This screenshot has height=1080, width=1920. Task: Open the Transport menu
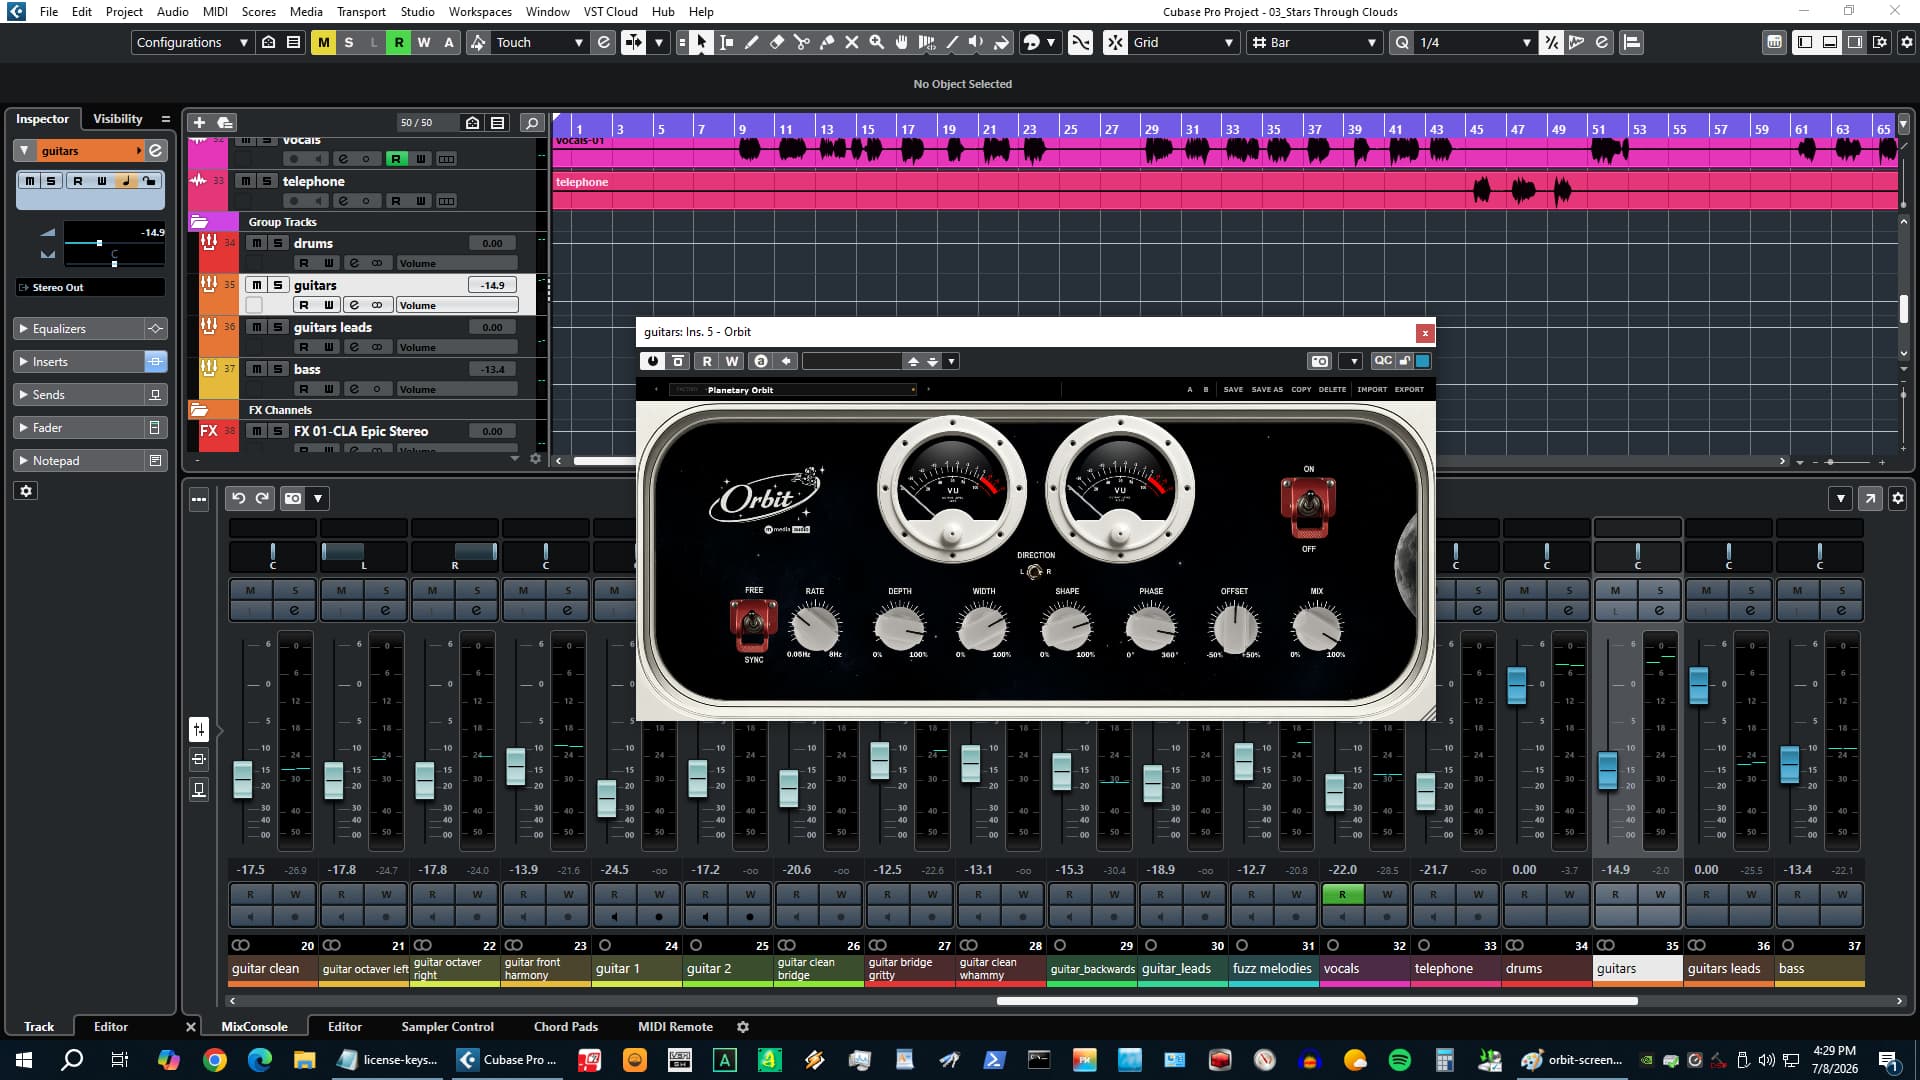pyautogui.click(x=361, y=12)
